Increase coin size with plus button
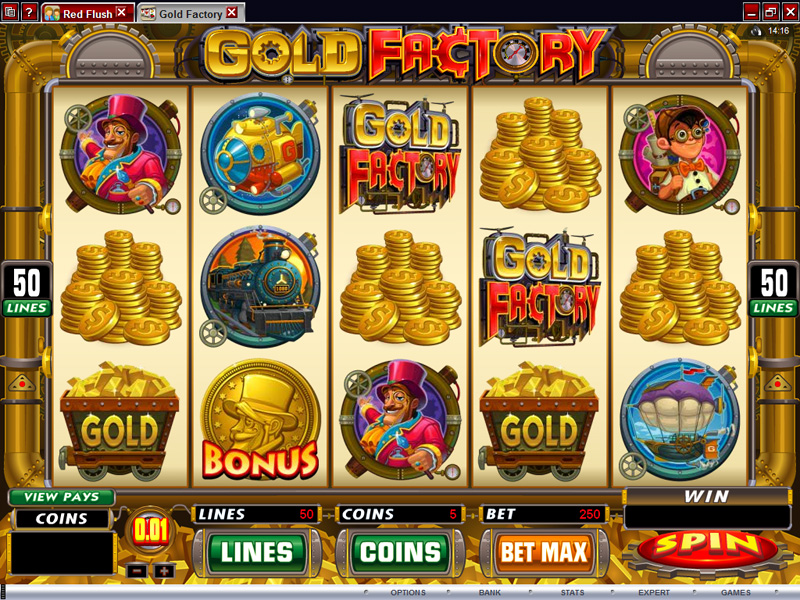The image size is (800, 600). (164, 571)
